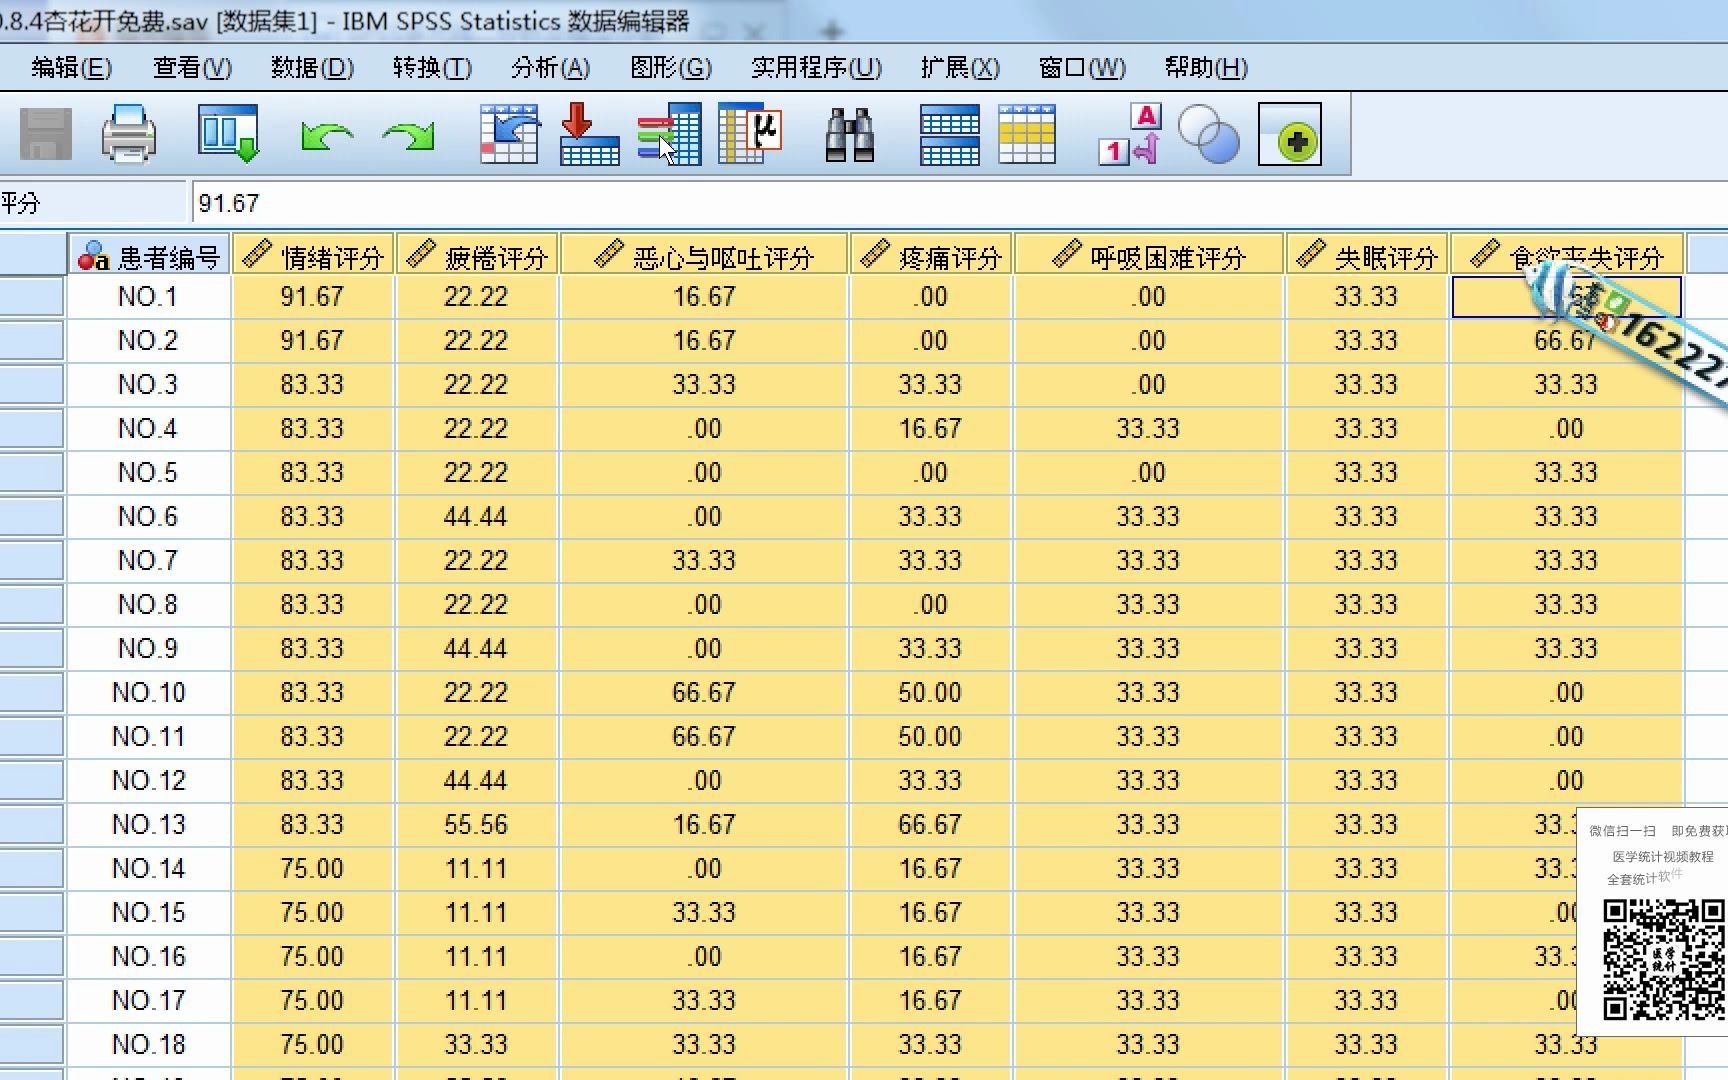Viewport: 1728px width, 1080px height.
Task: Open the 窗口(W) menu
Action: click(1082, 68)
